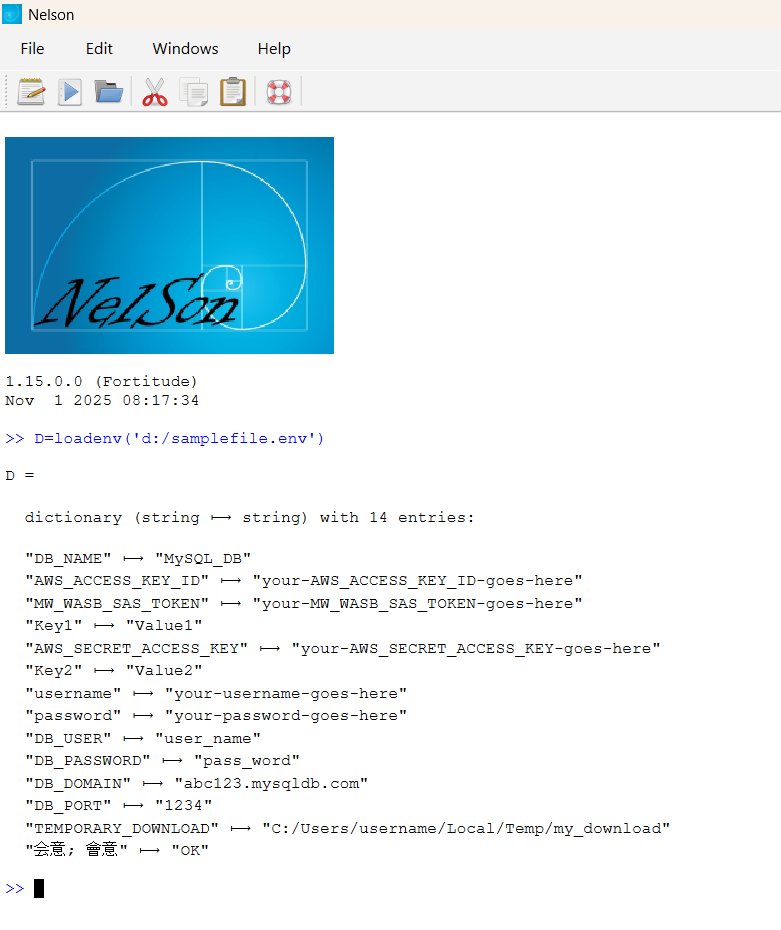Click the Nelson window title text
The height and width of the screenshot is (930, 781).
(x=51, y=15)
